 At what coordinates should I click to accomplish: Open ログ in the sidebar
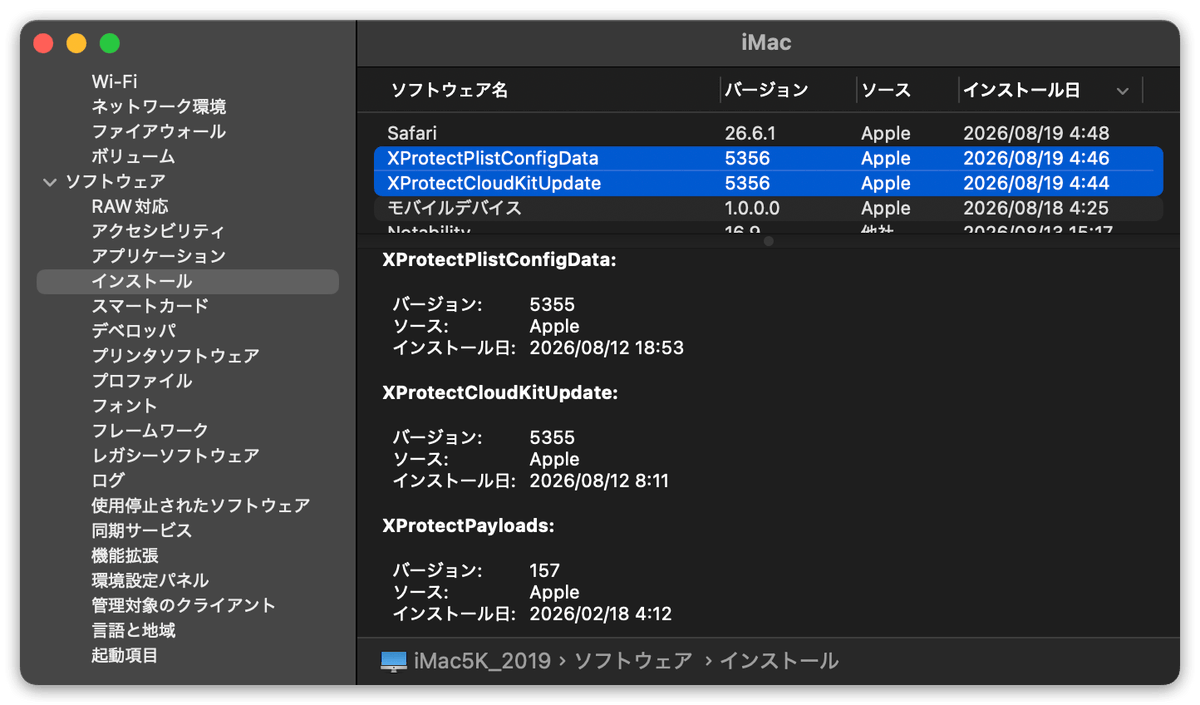[108, 481]
